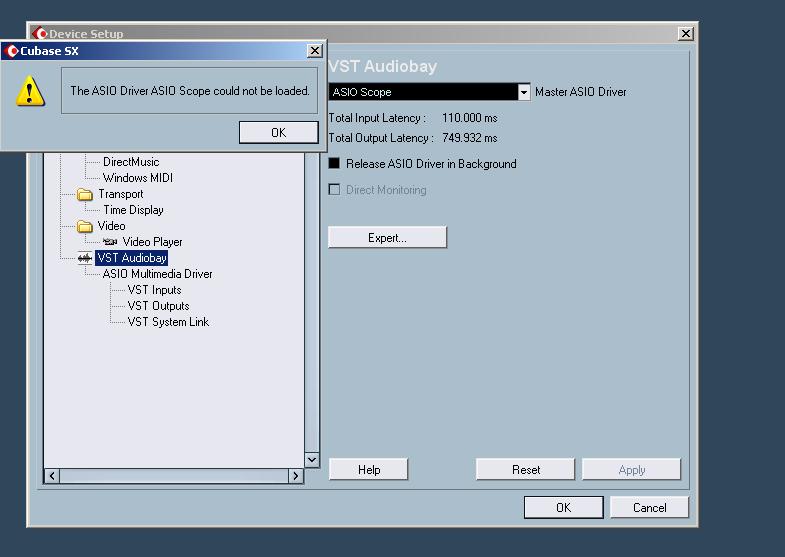Close the Cubase SX error dialog

click(x=314, y=51)
